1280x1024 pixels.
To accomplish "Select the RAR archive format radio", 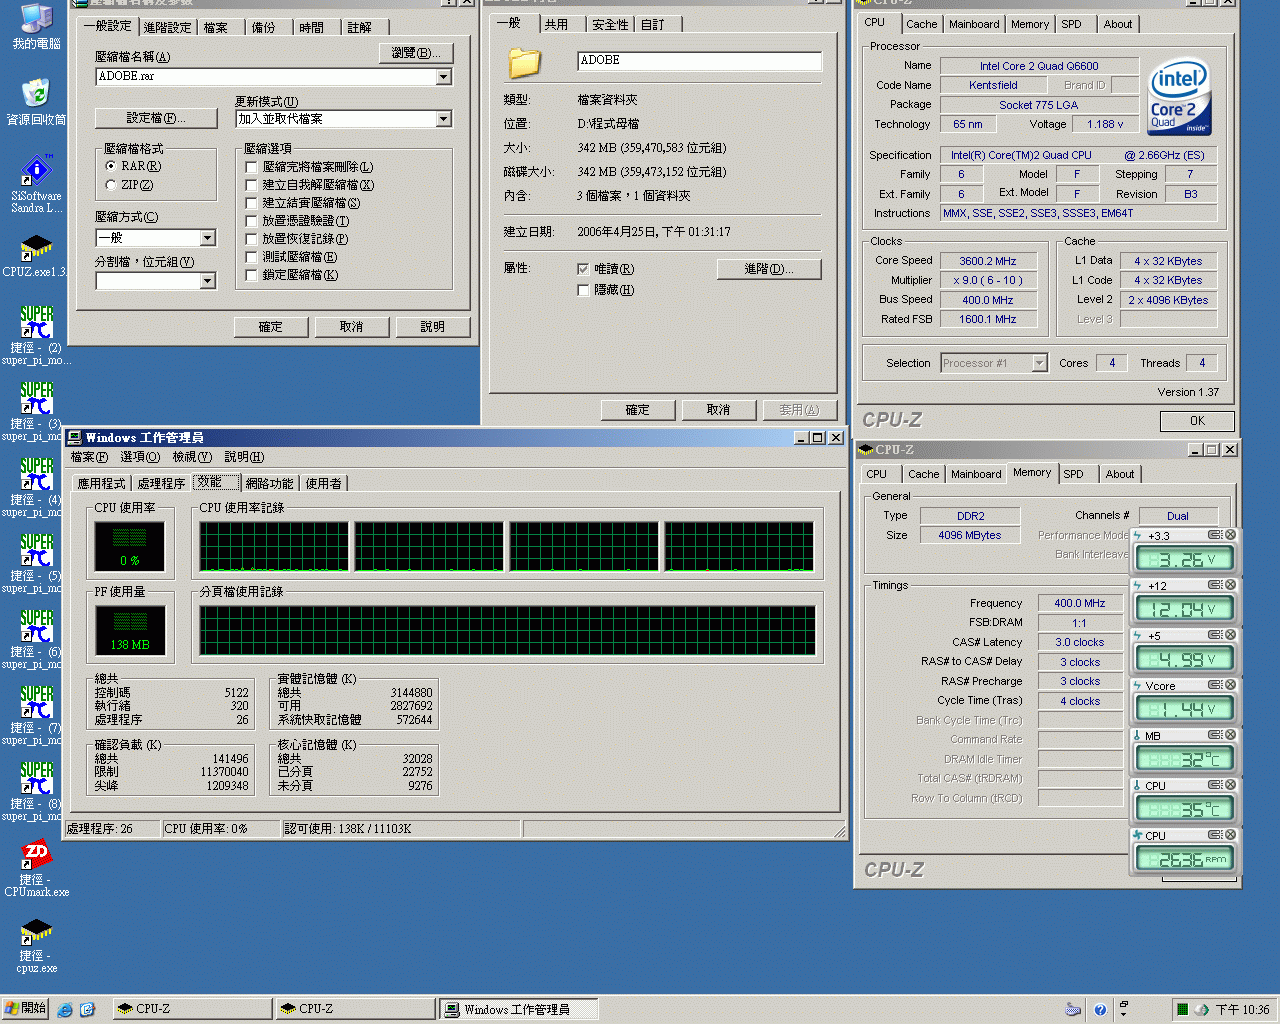I will pyautogui.click(x=111, y=166).
